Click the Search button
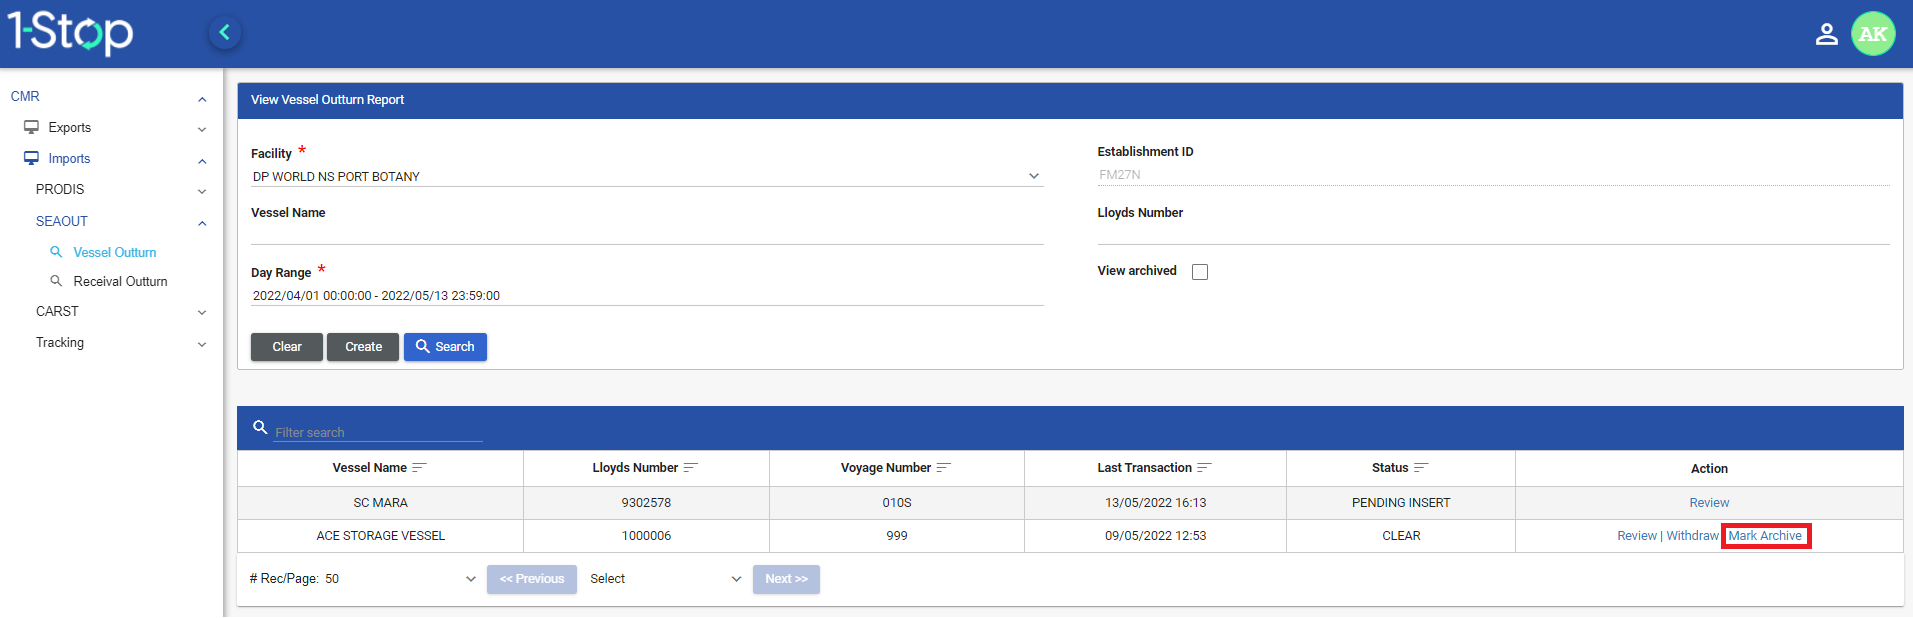This screenshot has height=618, width=1913. (445, 347)
